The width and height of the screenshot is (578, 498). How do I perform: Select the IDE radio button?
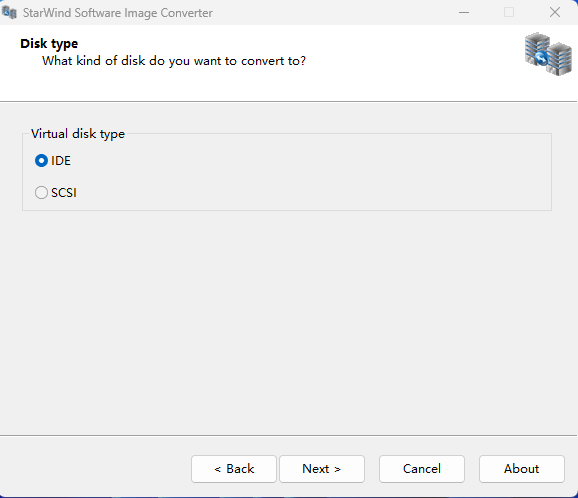coord(41,161)
